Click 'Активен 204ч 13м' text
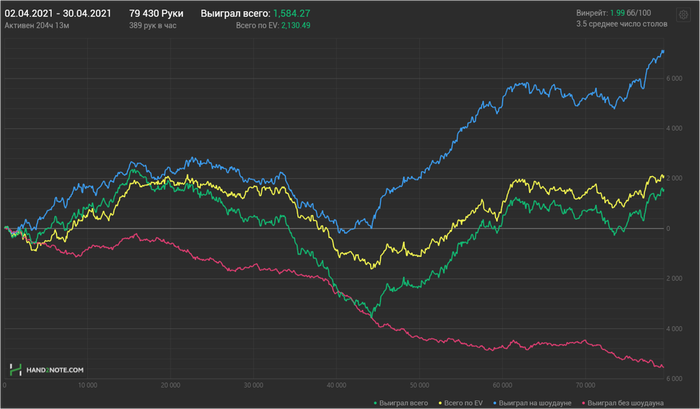The height and width of the screenshot is (409, 700). tap(37, 25)
